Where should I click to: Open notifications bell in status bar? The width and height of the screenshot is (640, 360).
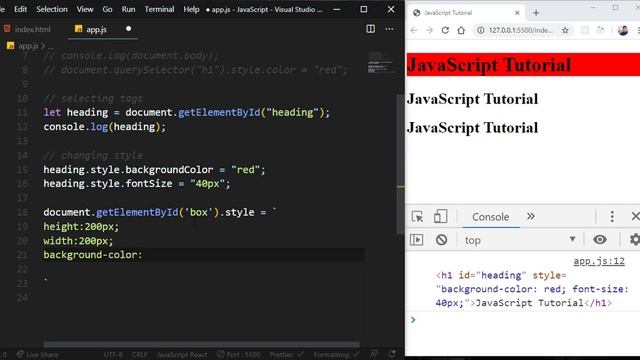click(x=392, y=354)
